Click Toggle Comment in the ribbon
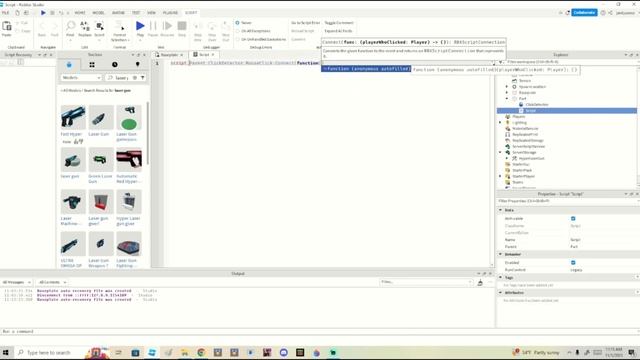 339,23
